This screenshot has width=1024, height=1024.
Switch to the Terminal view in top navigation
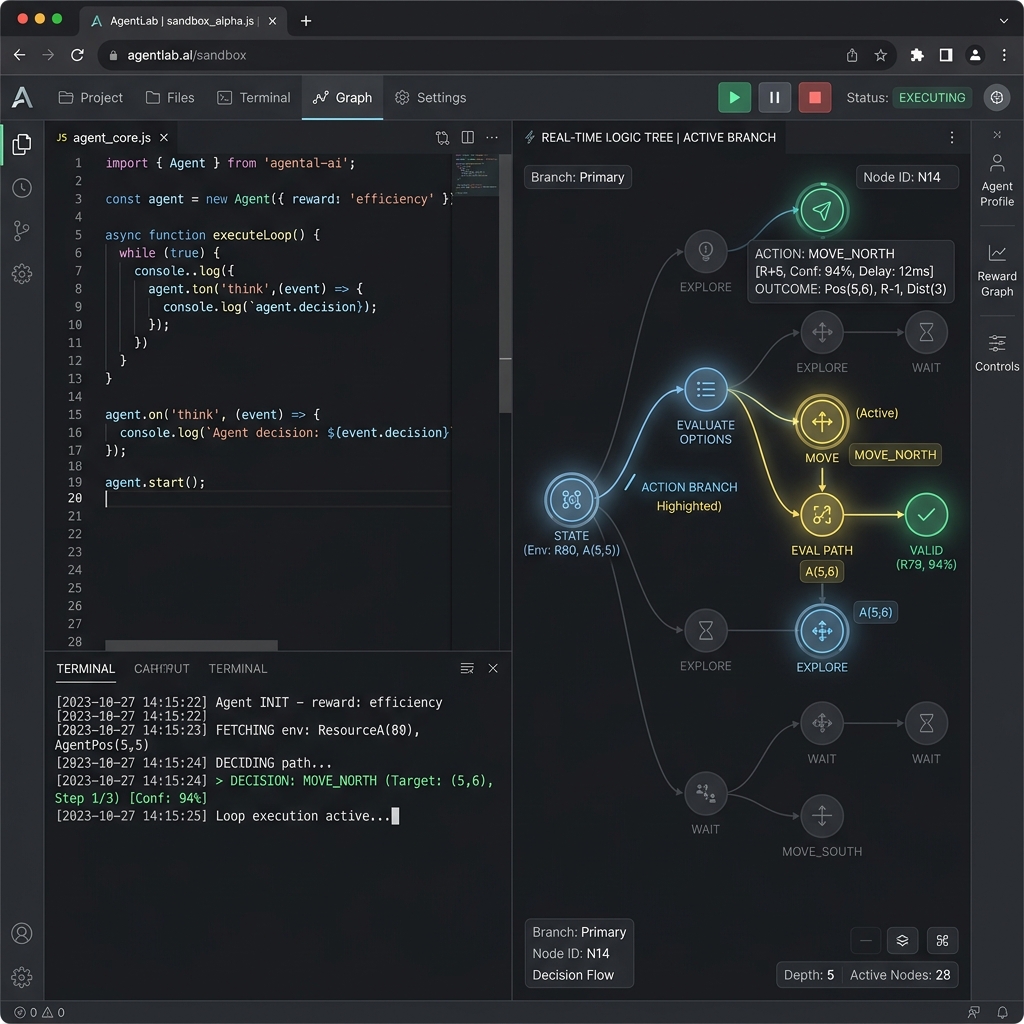253,97
